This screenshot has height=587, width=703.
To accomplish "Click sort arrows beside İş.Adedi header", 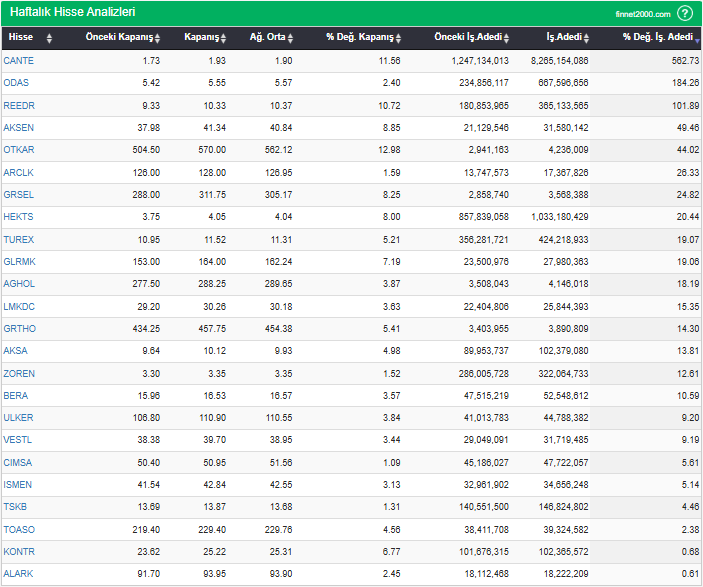I will tap(585, 38).
